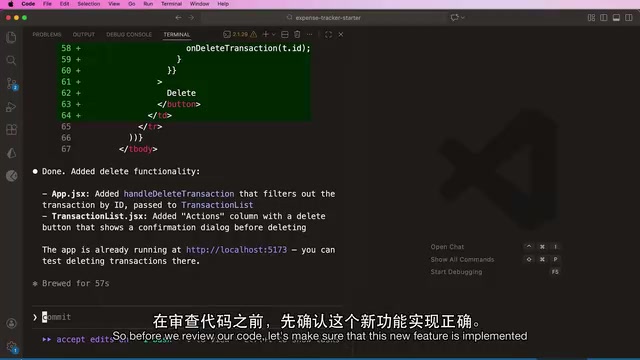Open the Explorer view in the activity bar
The height and width of the screenshot is (360, 640).
(x=11, y=37)
